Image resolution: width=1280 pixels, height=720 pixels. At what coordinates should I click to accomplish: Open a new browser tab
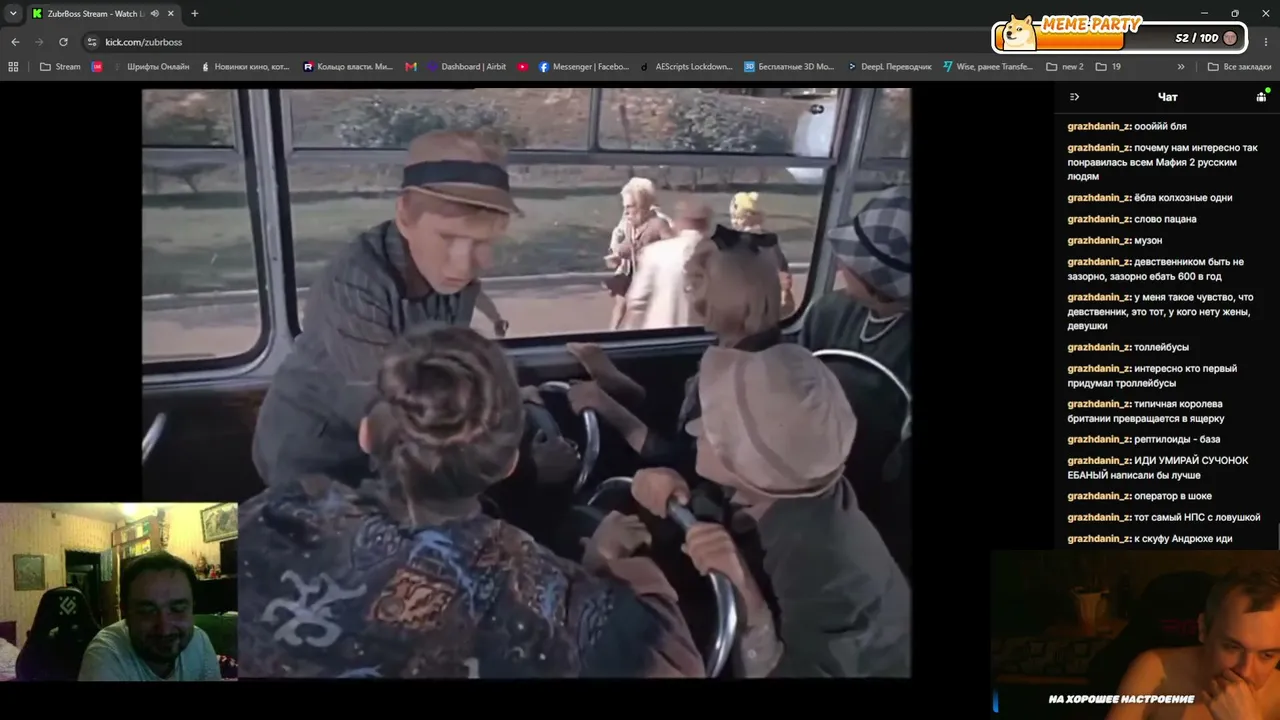click(x=194, y=14)
